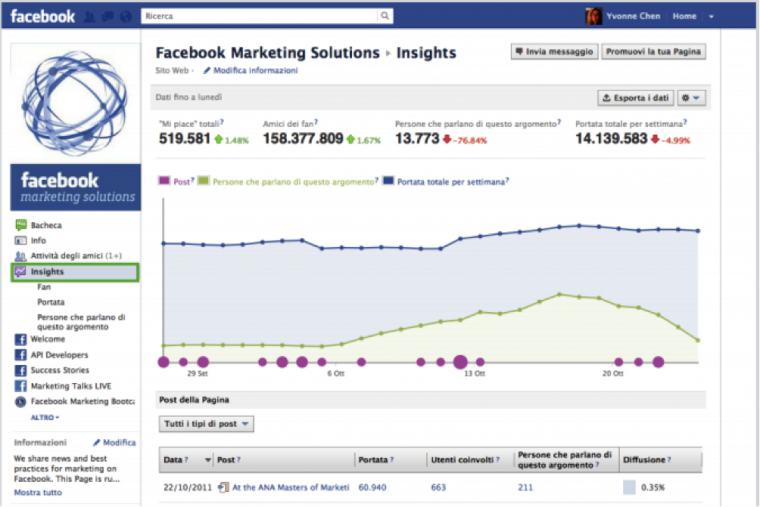
Task: Click the Diffusione bar for the 22/10/2011 post
Action: 629,487
